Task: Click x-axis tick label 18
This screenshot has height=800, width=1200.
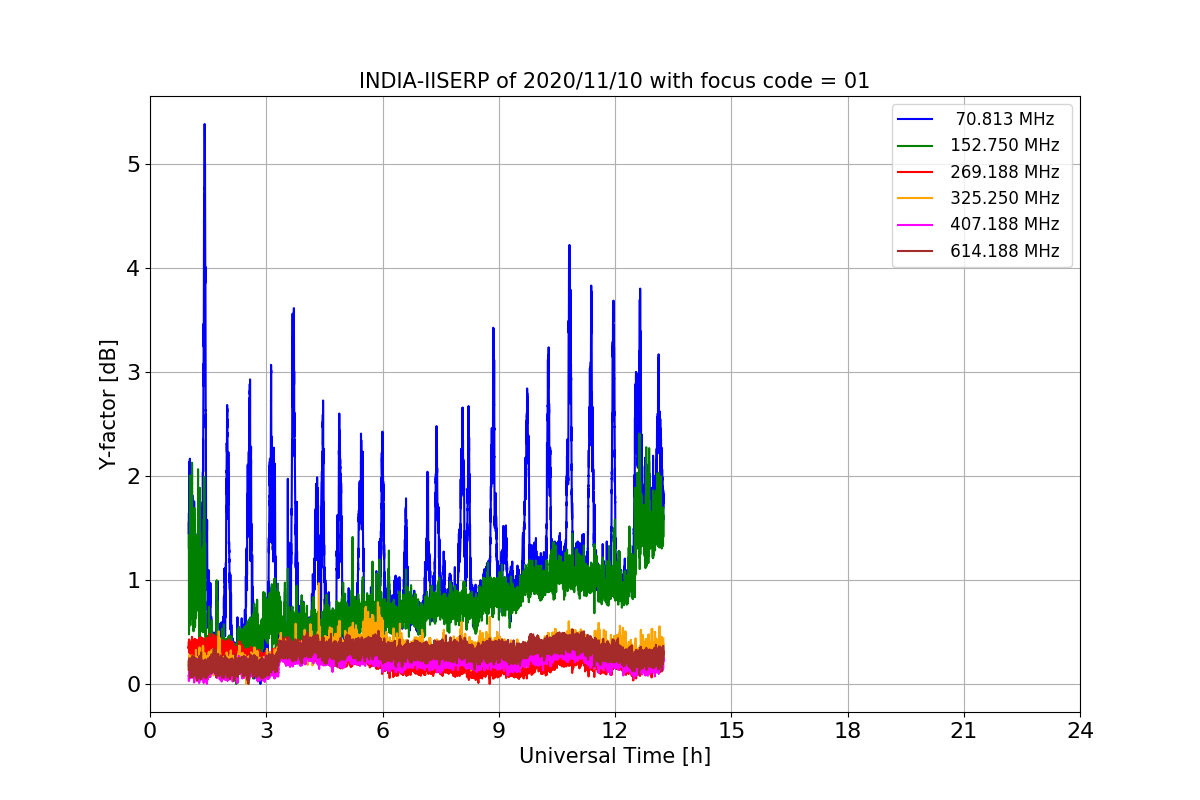Action: pyautogui.click(x=848, y=731)
